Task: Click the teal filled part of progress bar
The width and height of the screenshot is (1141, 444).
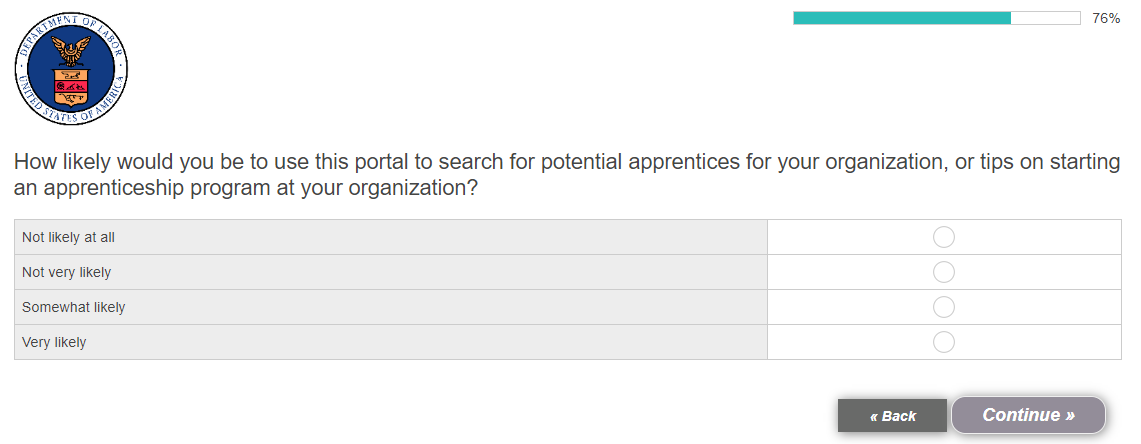Action: (x=901, y=18)
